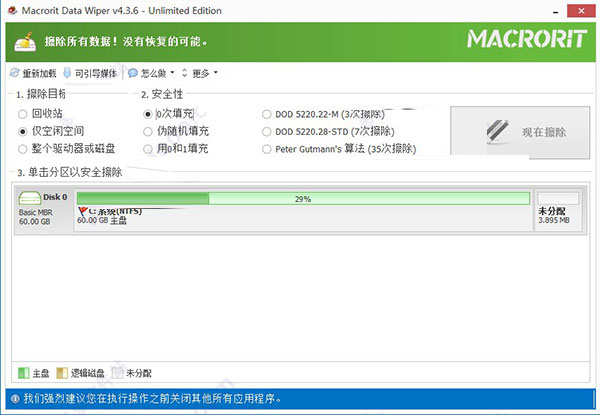Click the 60.00 GB disk size under Basic MBR

(x=34, y=221)
